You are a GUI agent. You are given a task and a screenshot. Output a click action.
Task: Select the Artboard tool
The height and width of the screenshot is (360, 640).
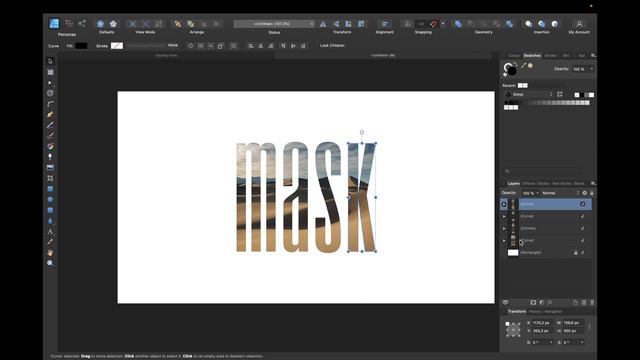50,72
